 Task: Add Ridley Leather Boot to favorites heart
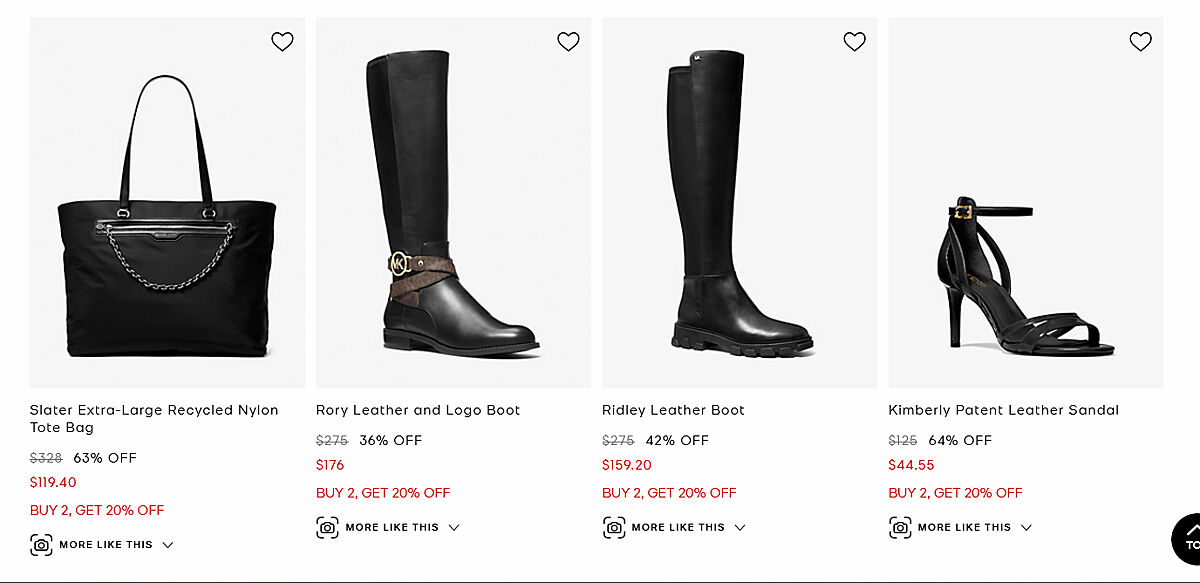[x=855, y=42]
